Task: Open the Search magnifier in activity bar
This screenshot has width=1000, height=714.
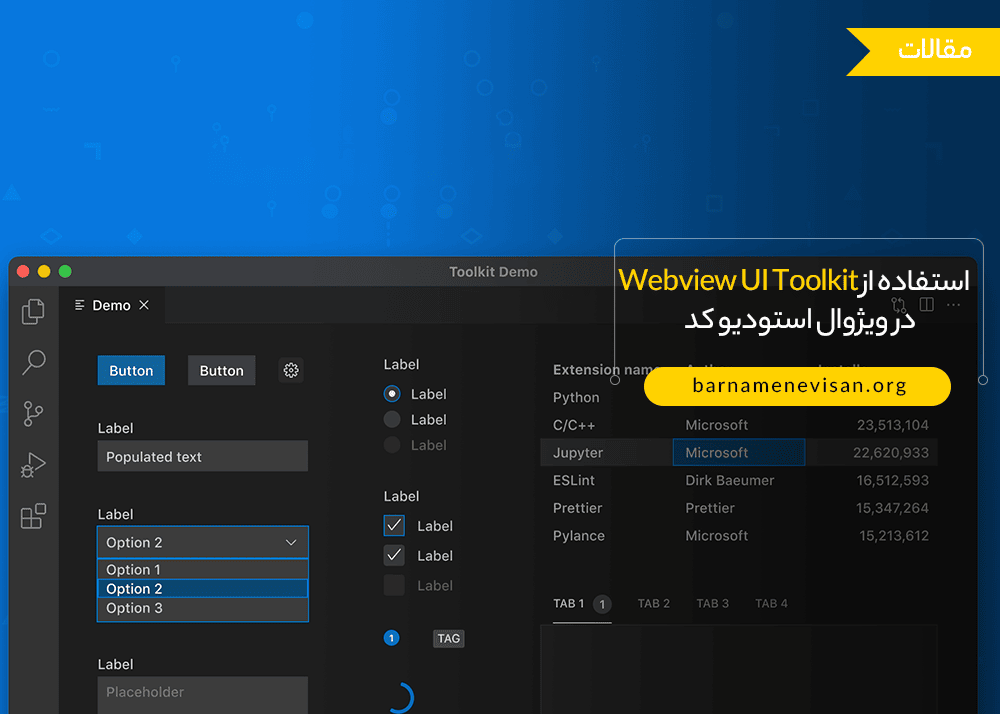Action: coord(33,362)
